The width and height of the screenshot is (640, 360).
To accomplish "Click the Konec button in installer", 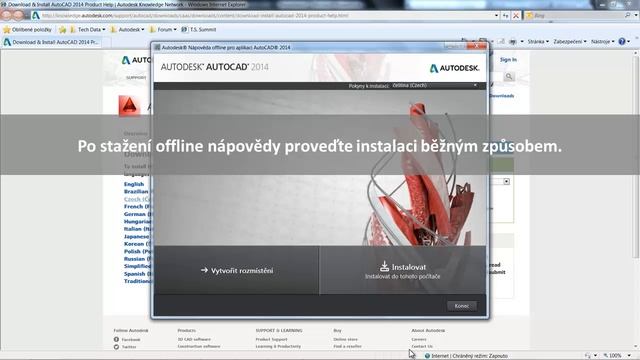I will point(462,306).
